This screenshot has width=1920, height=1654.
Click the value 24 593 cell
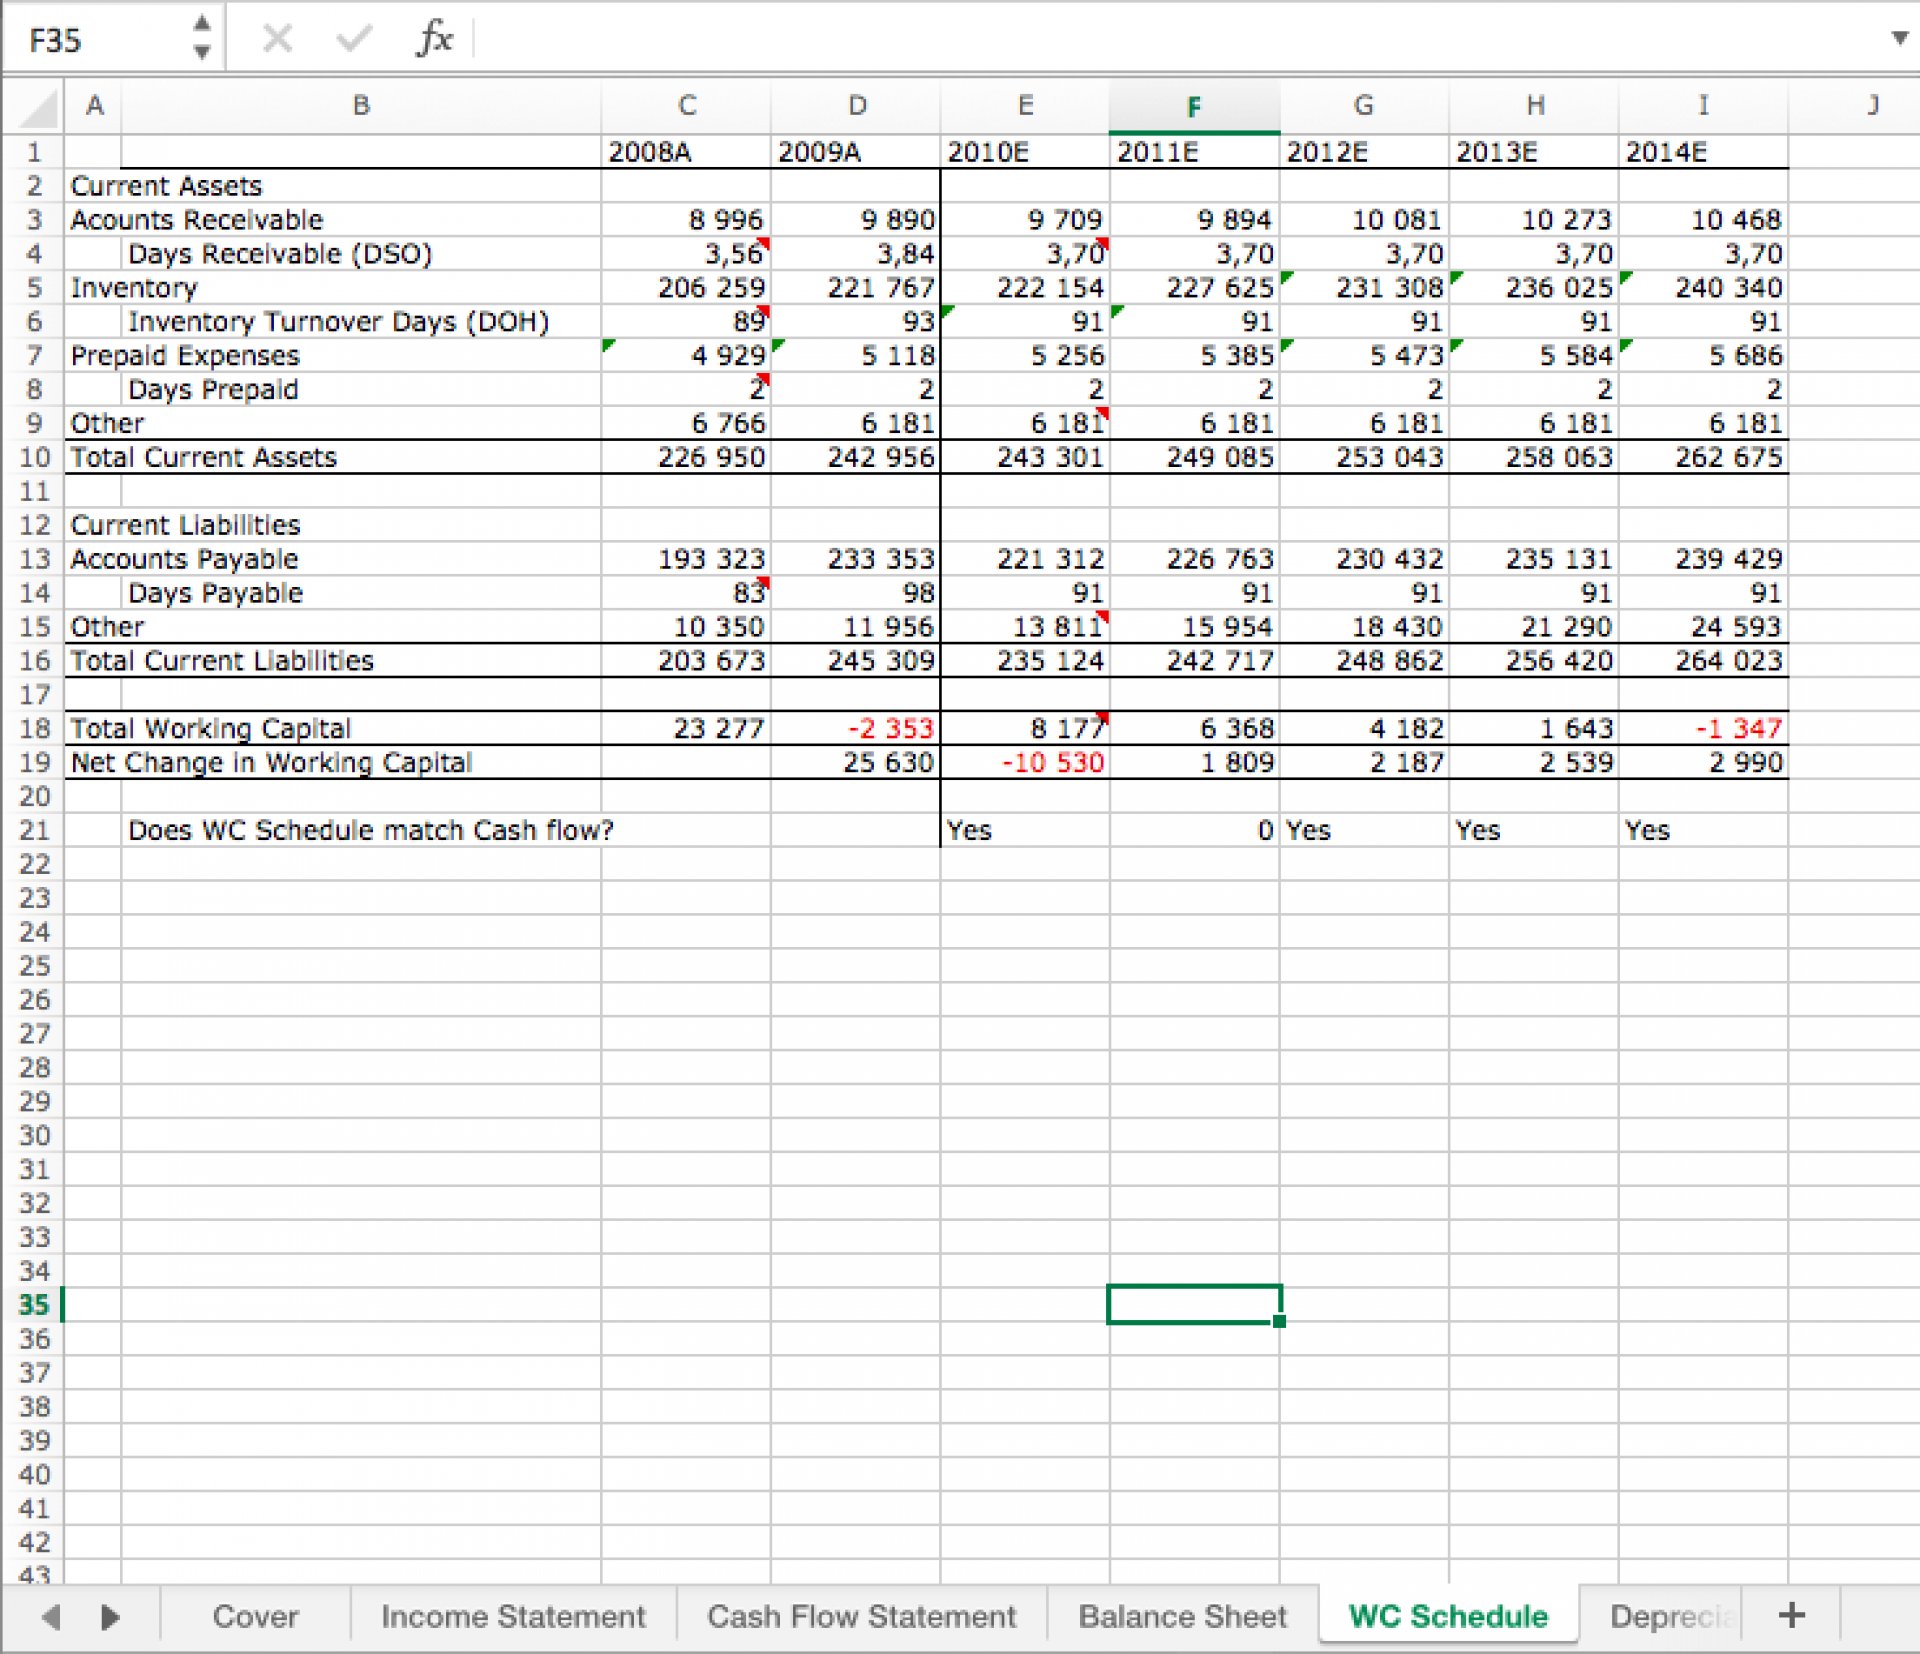click(1703, 627)
